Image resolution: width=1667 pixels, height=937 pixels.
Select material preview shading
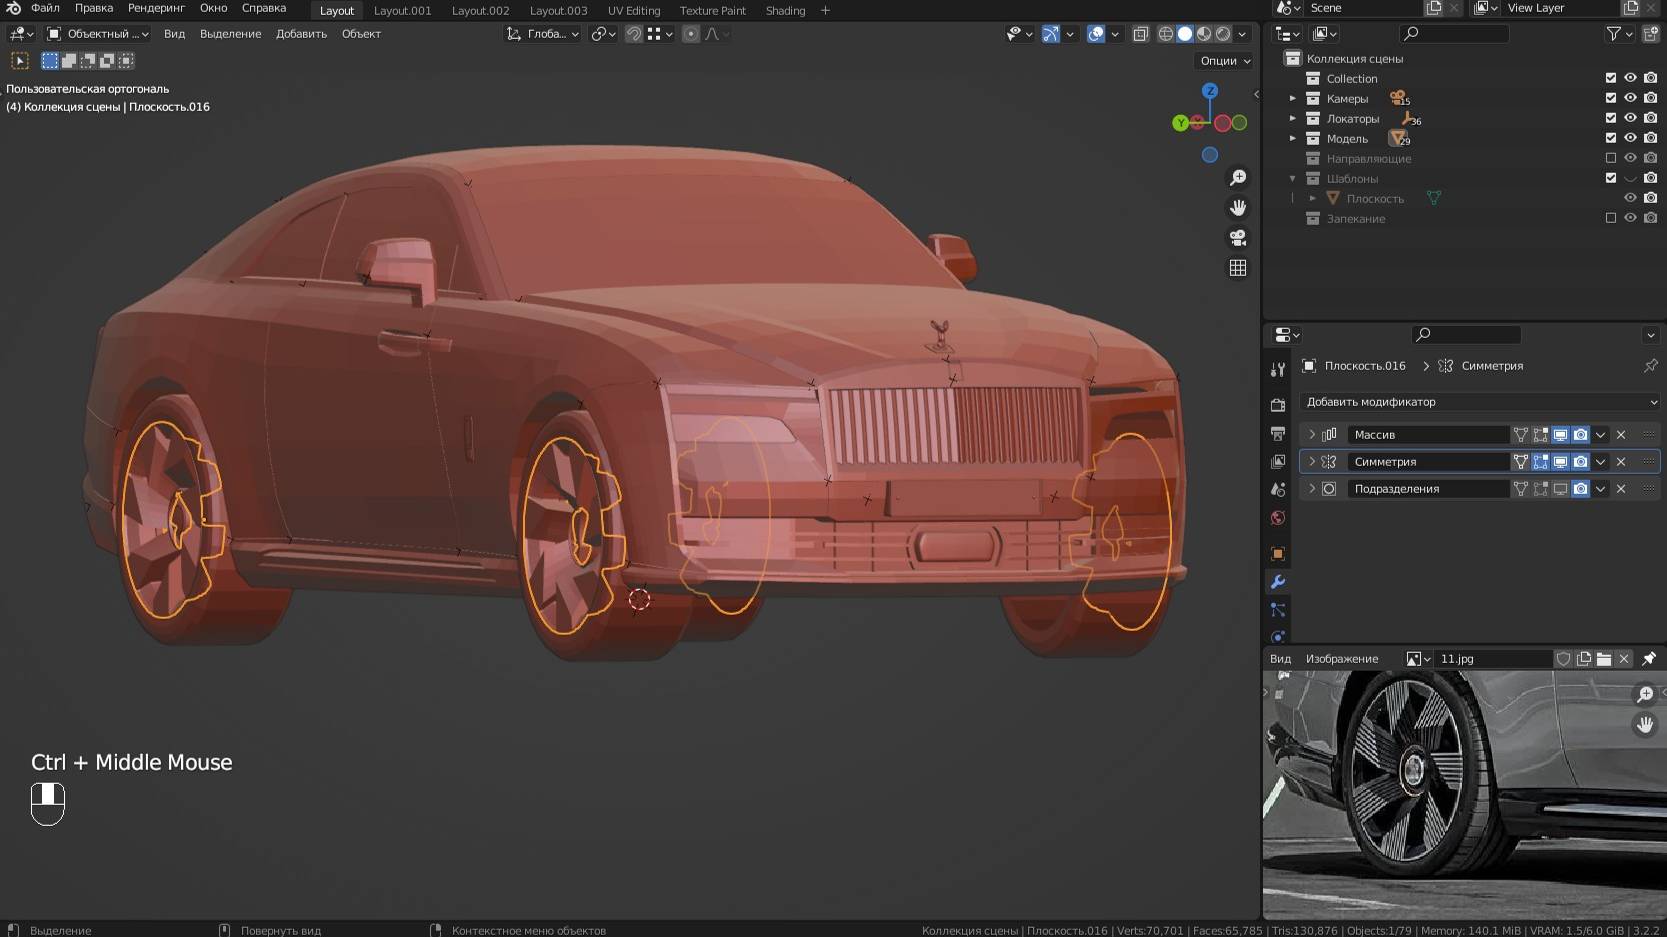pos(1204,33)
